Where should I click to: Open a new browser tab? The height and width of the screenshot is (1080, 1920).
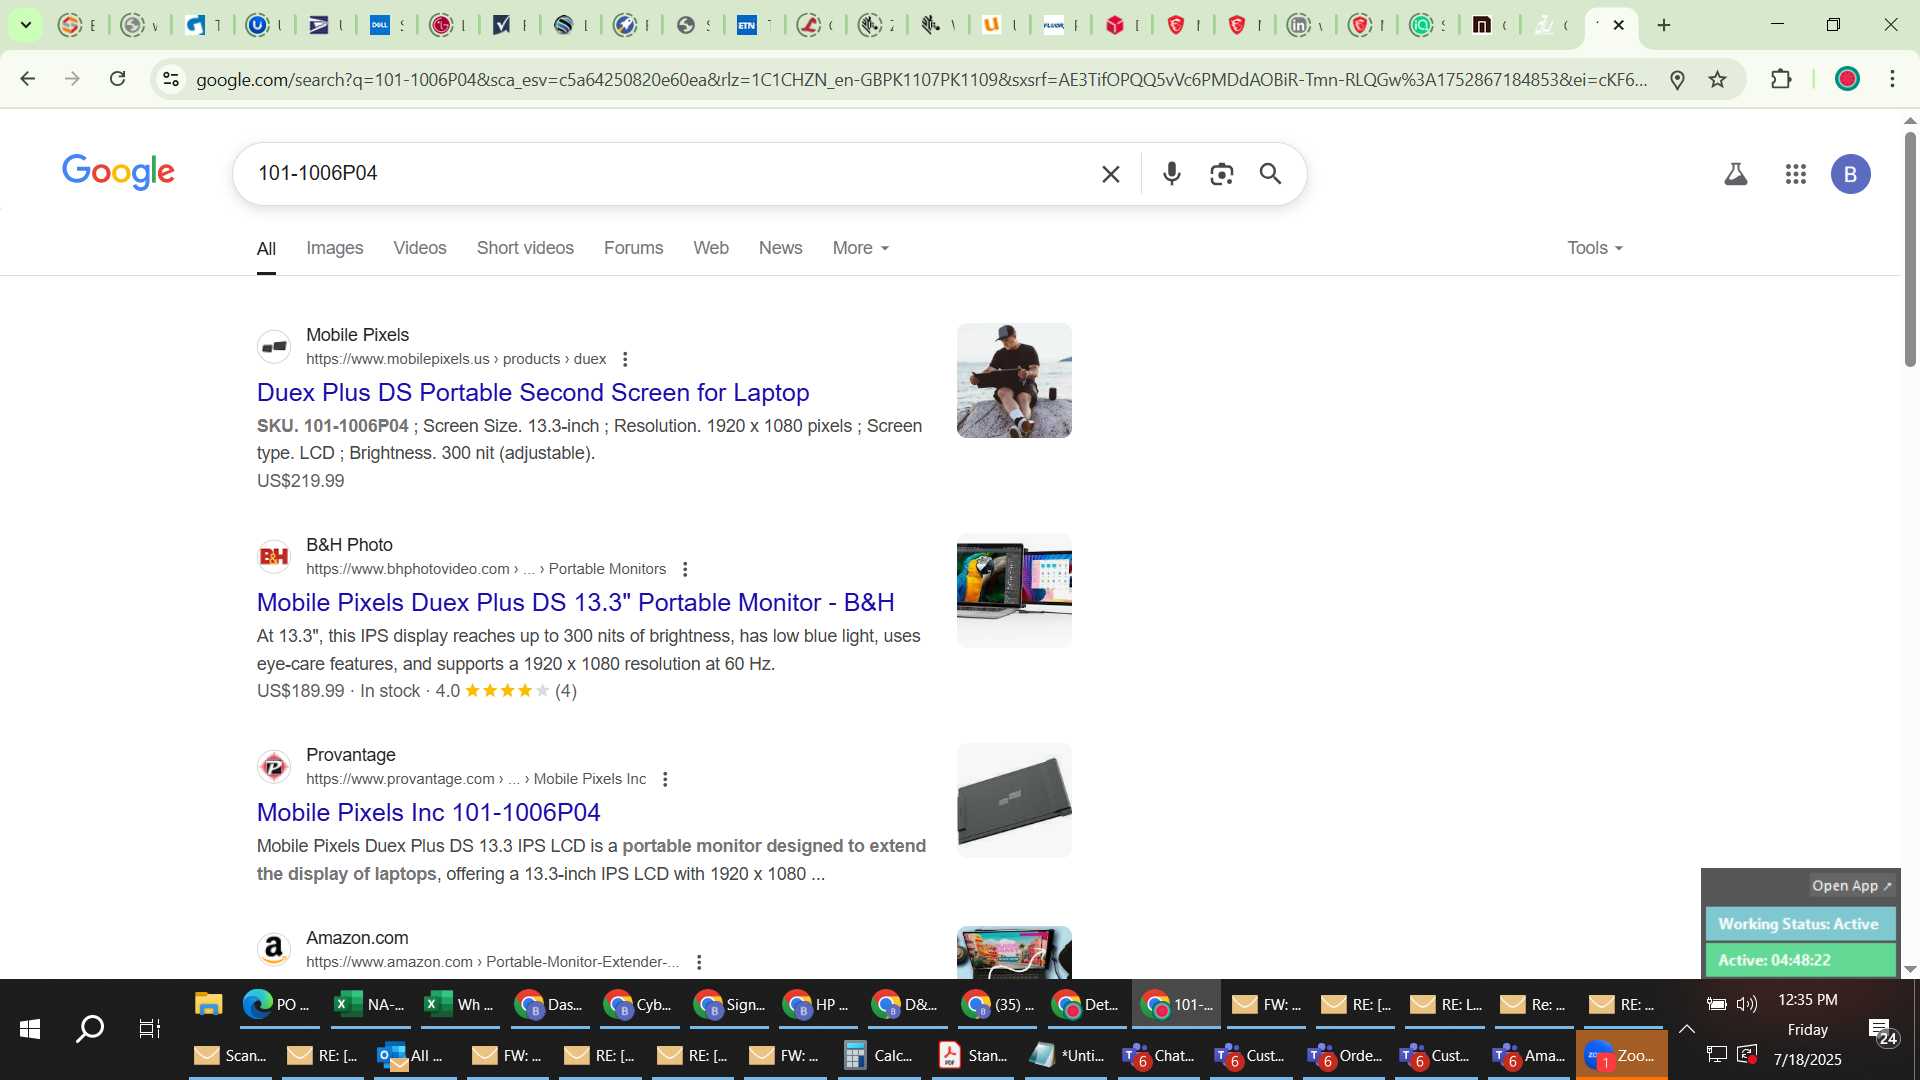pyautogui.click(x=1664, y=25)
